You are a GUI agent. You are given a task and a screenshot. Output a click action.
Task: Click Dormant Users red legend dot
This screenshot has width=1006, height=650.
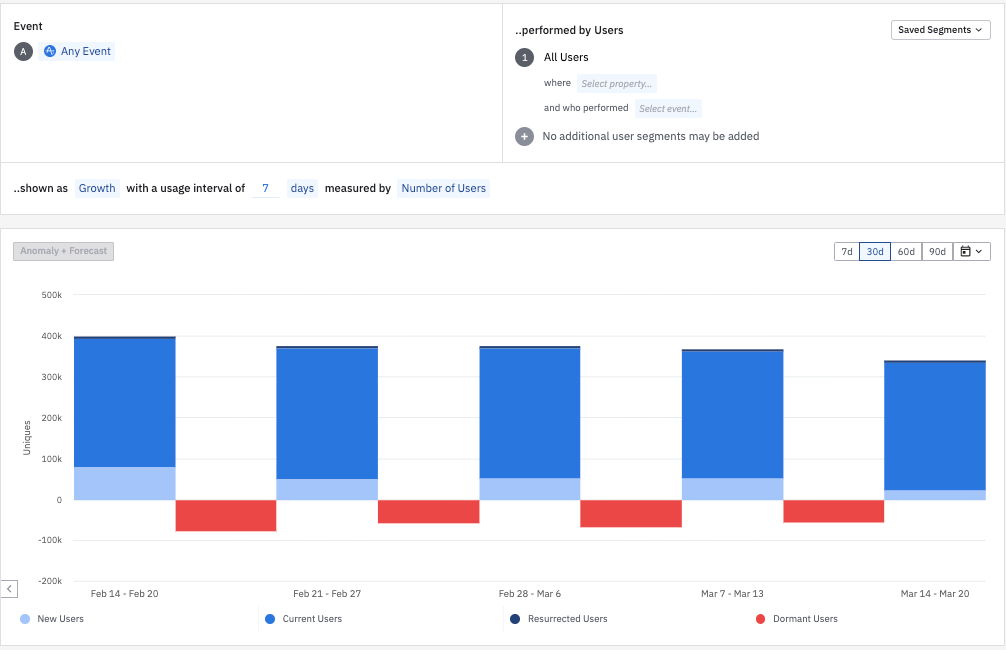(x=762, y=619)
